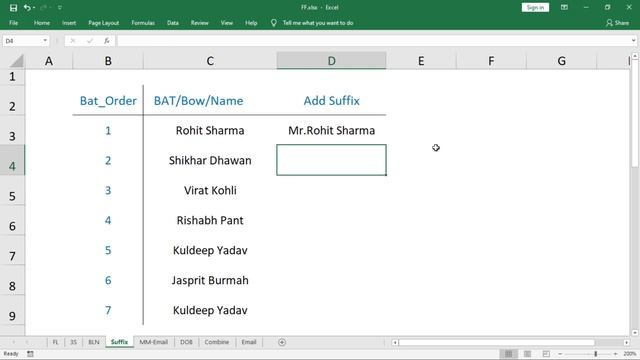Open the Home ribbon tab
Viewport: 640px width, 360px height.
tap(42, 23)
